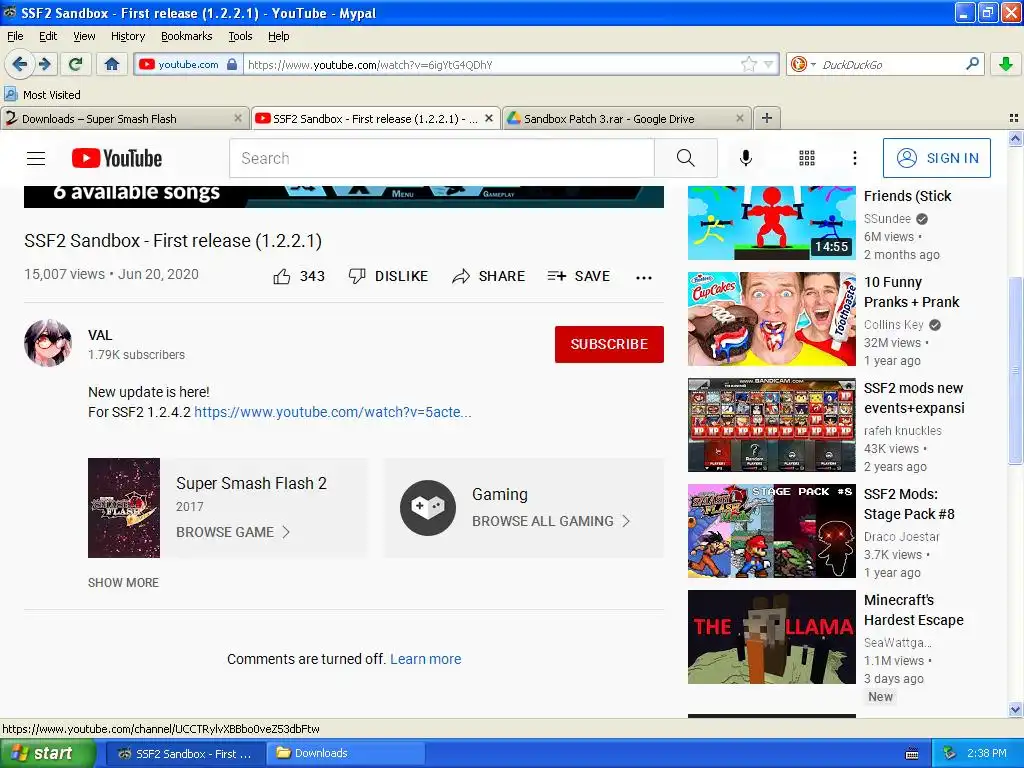
Task: Click the padlock site security icon
Action: tap(232, 64)
